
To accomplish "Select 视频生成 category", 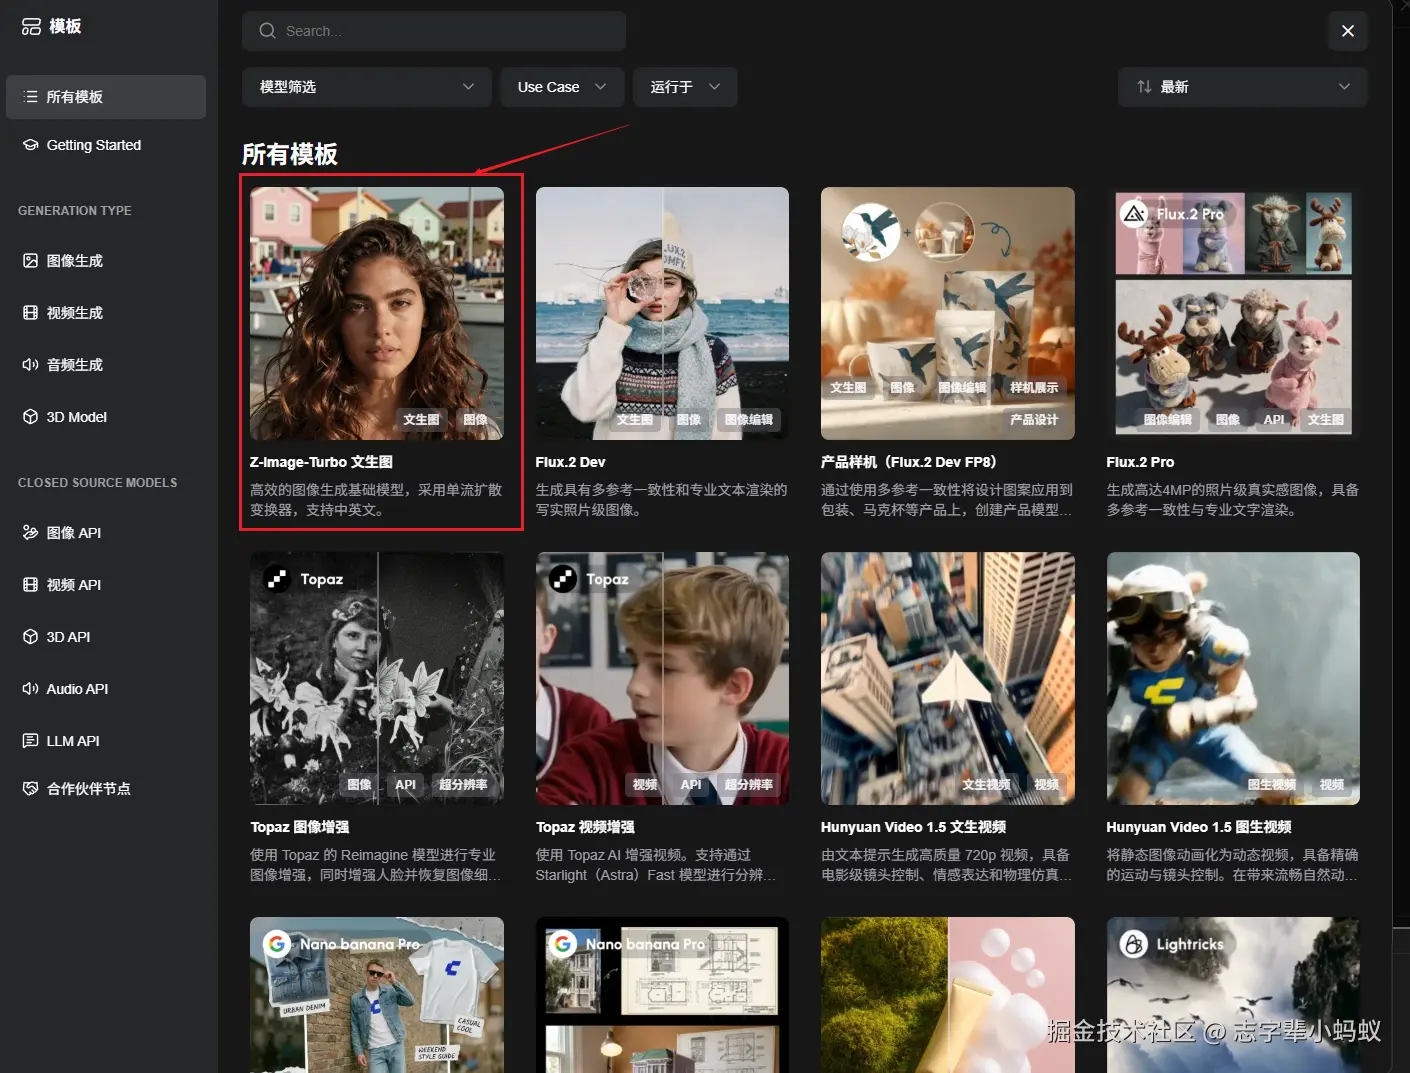I will [x=106, y=313].
